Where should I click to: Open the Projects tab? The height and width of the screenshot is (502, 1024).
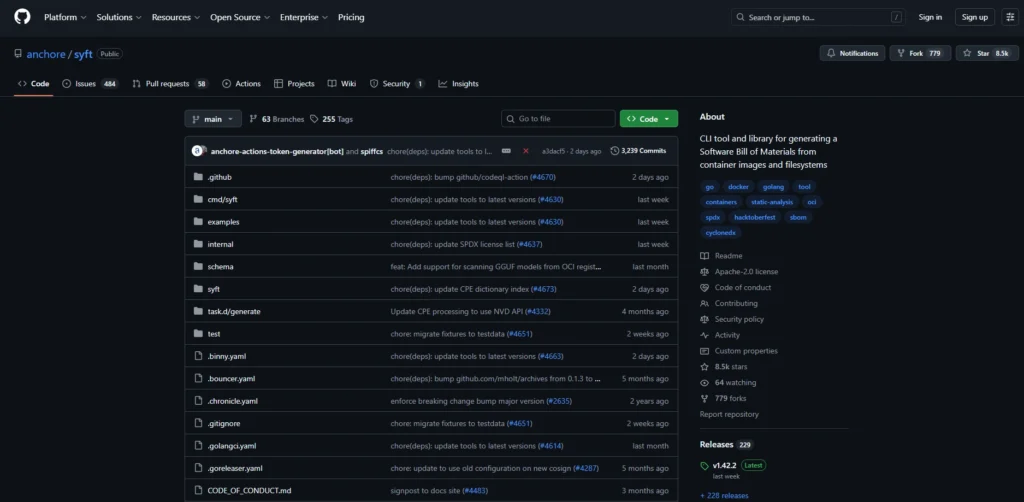pos(294,84)
